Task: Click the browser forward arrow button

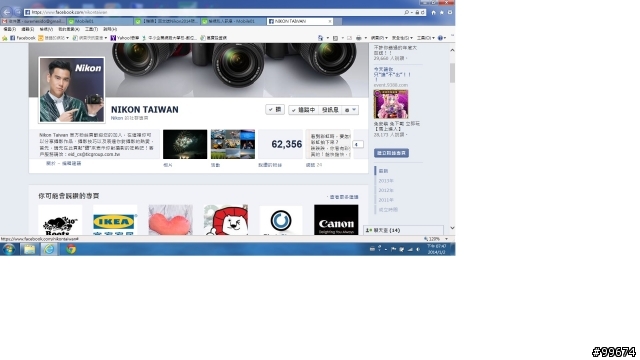Action: click(x=18, y=12)
